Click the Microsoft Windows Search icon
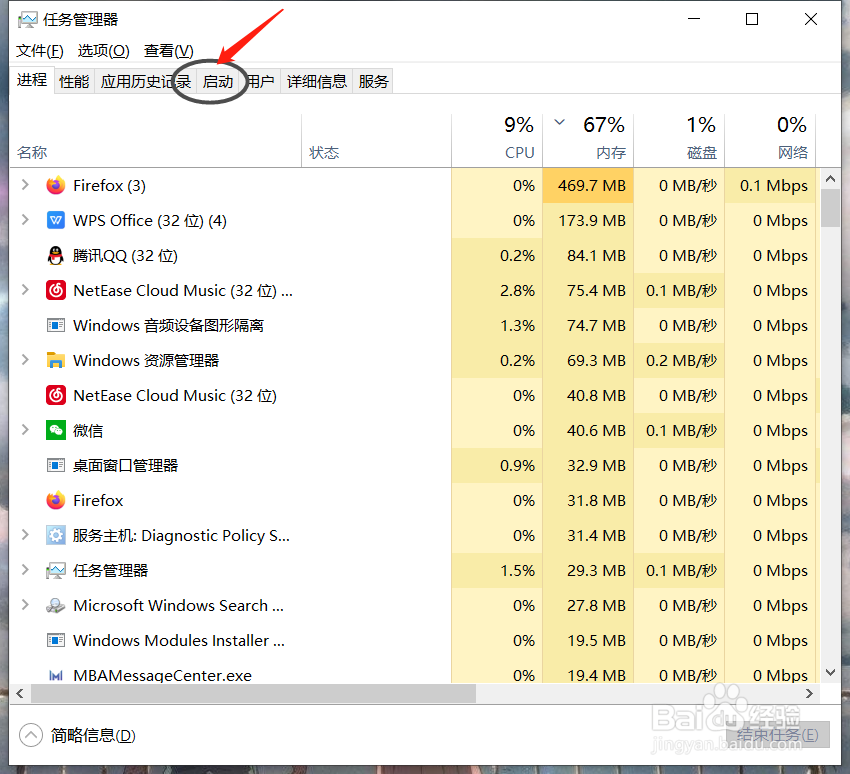 [x=57, y=605]
